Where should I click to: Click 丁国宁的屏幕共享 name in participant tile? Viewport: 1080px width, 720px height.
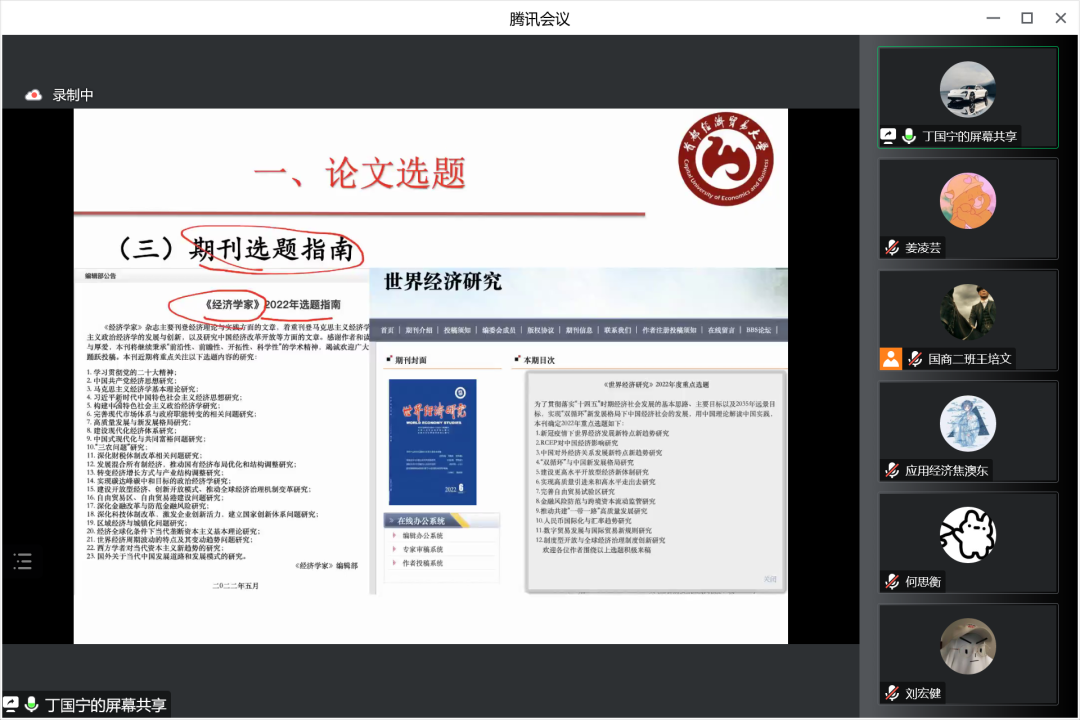(x=970, y=136)
